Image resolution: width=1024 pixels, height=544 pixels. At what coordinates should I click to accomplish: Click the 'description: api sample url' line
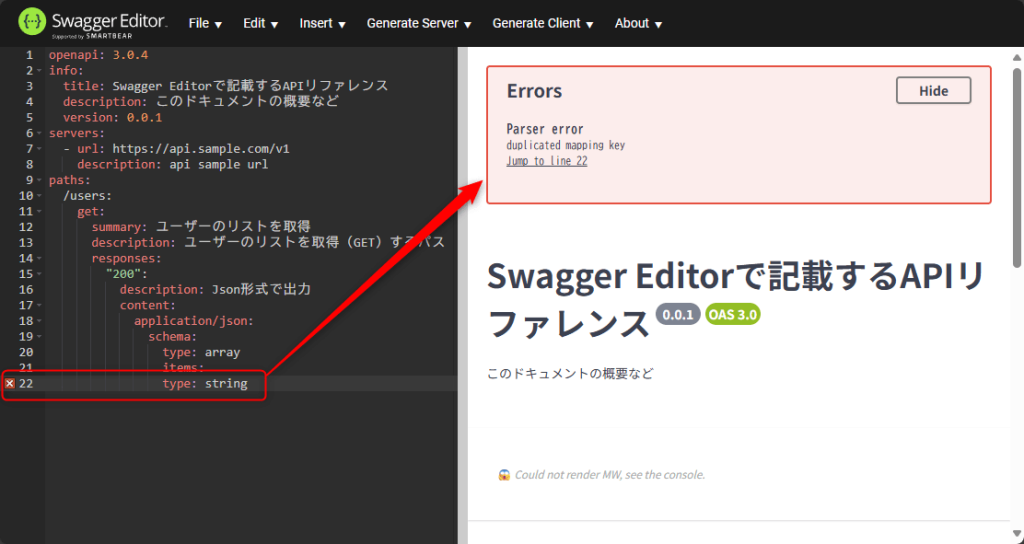click(x=172, y=165)
